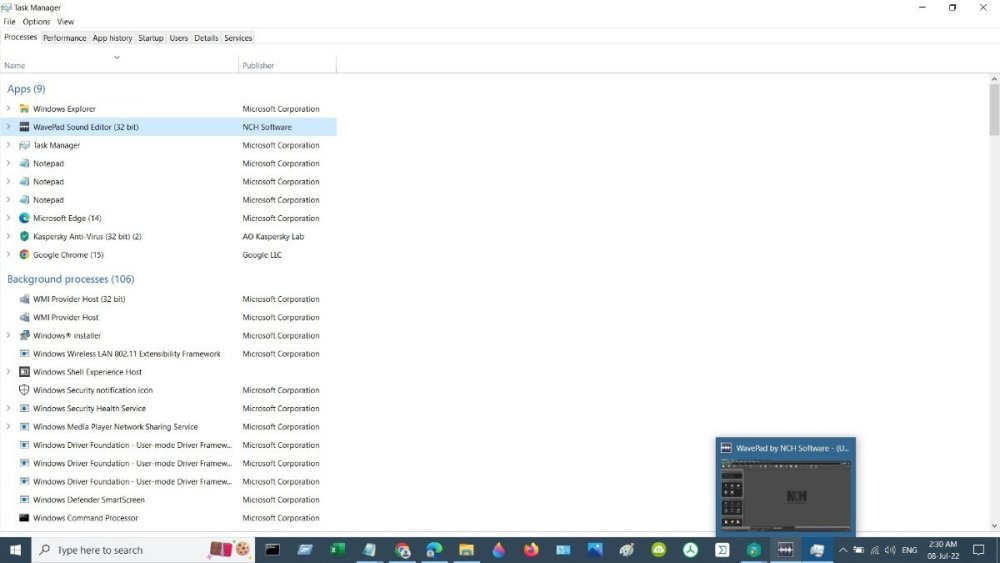The image size is (1000, 563).
Task: Switch to the Users tab
Action: [x=179, y=38]
